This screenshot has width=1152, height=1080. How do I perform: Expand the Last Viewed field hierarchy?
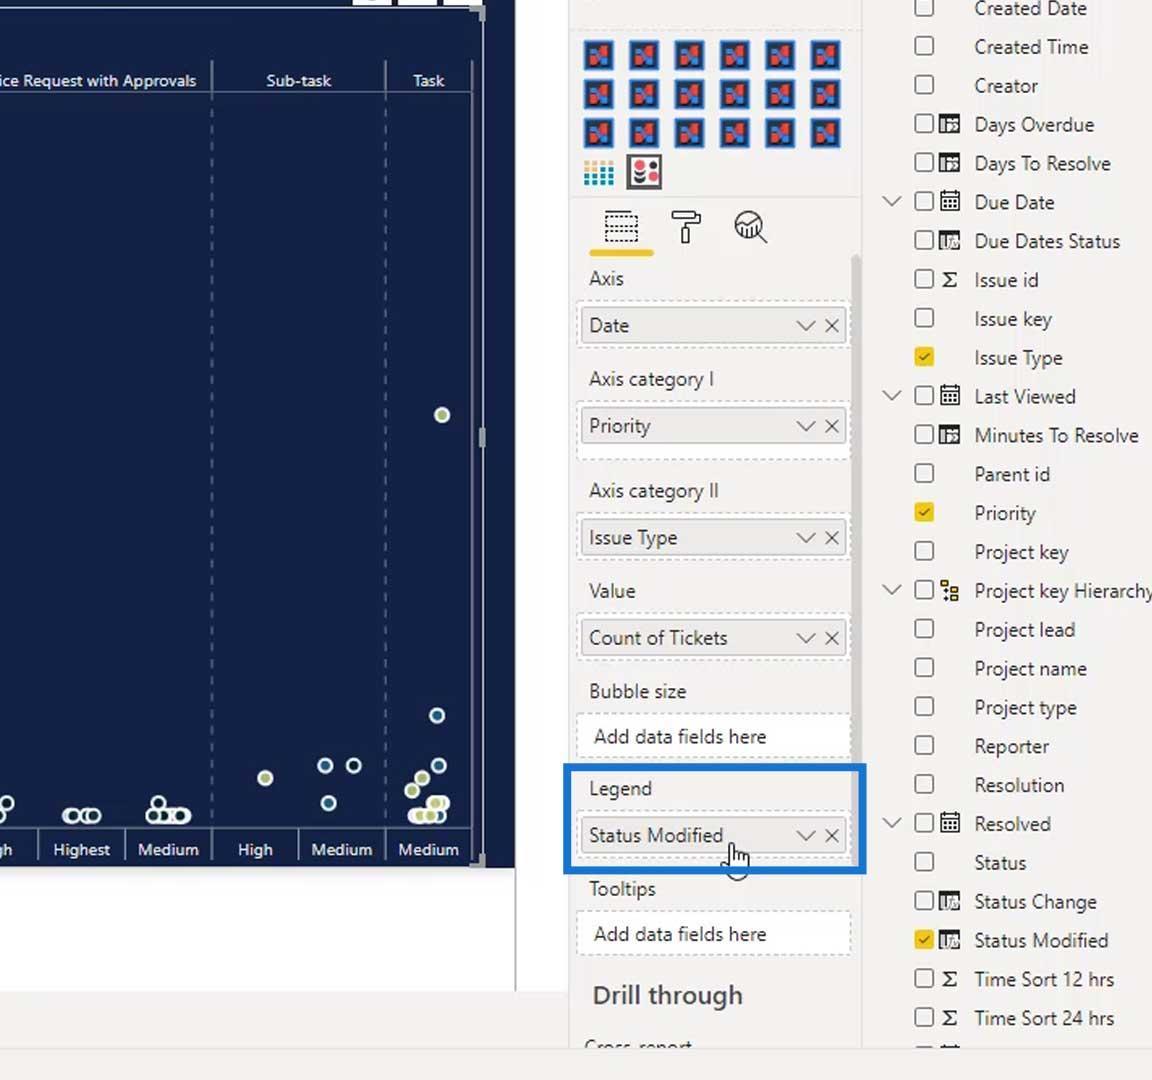tap(891, 396)
